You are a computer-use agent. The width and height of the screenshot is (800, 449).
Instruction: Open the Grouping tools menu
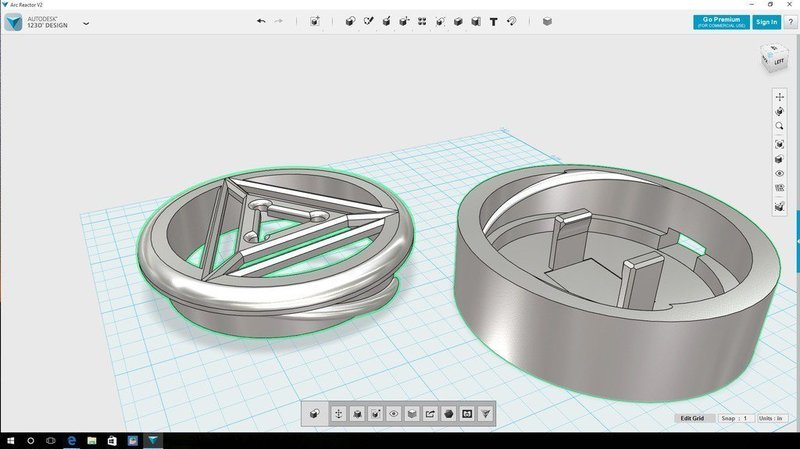[x=440, y=21]
